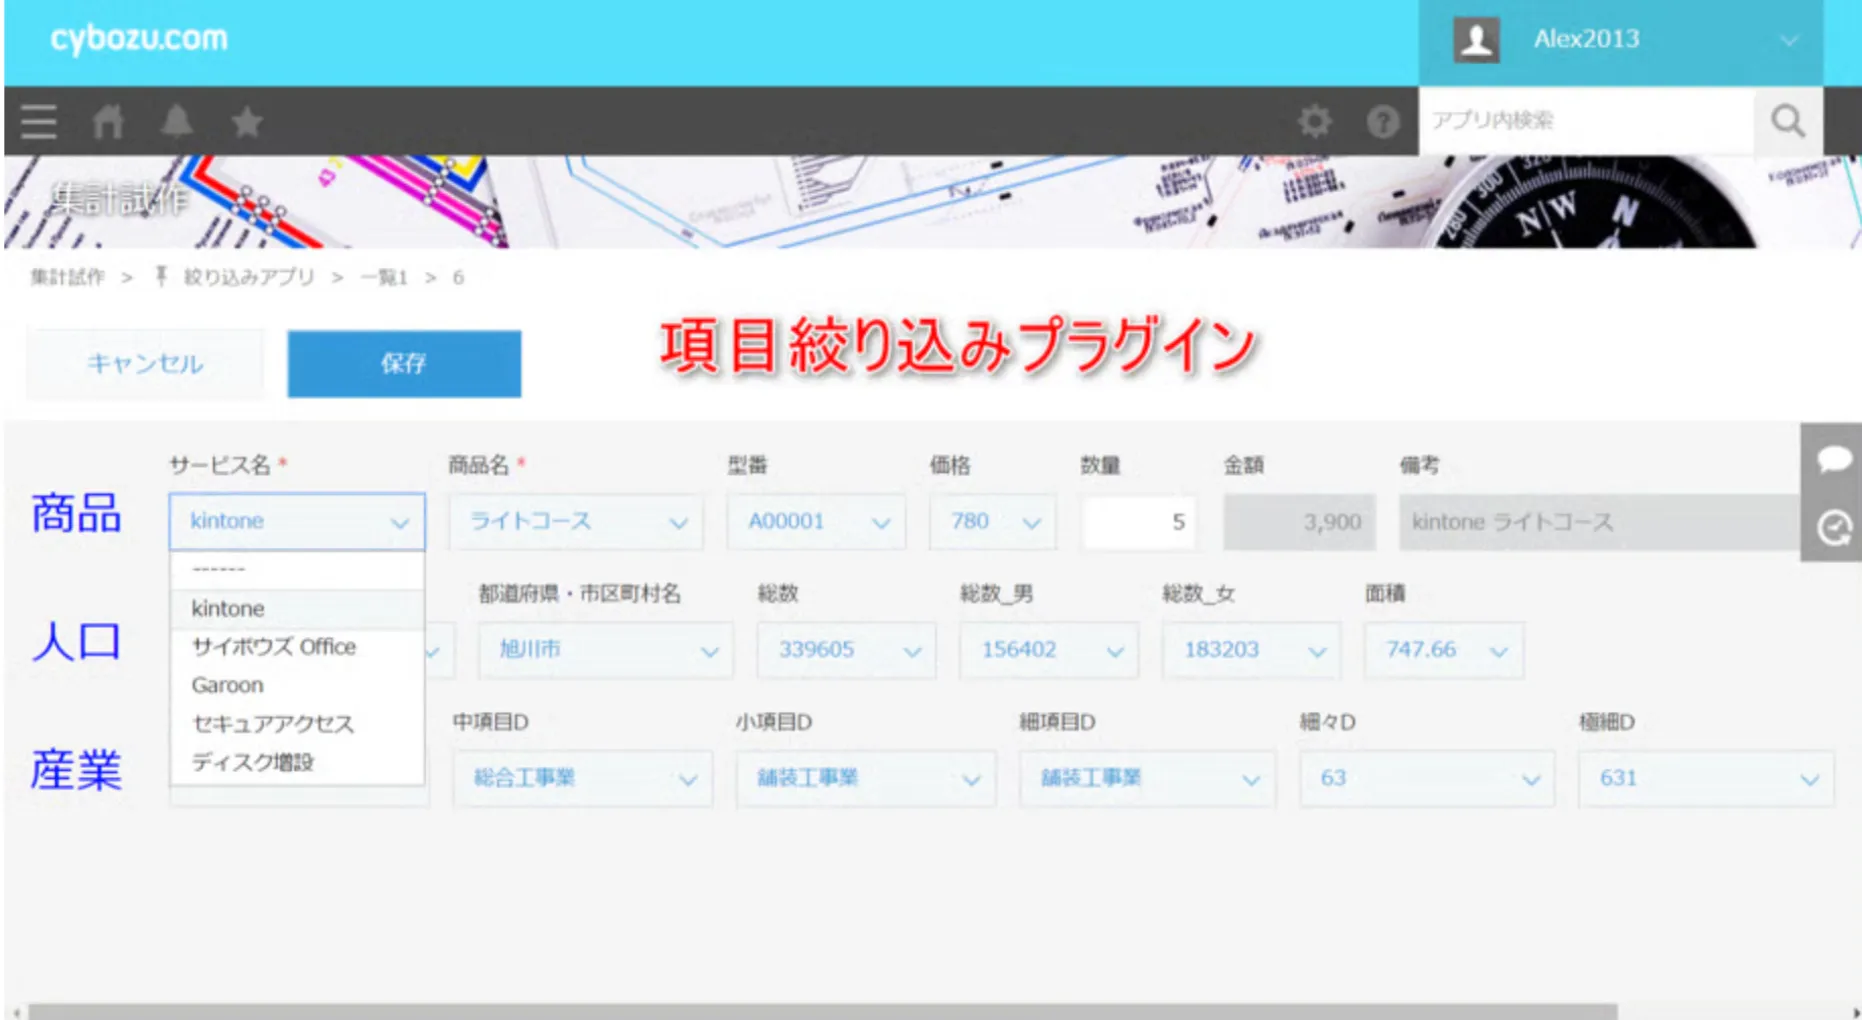The width and height of the screenshot is (1862, 1020).
Task: Open the help question mark icon
Action: [x=1383, y=121]
